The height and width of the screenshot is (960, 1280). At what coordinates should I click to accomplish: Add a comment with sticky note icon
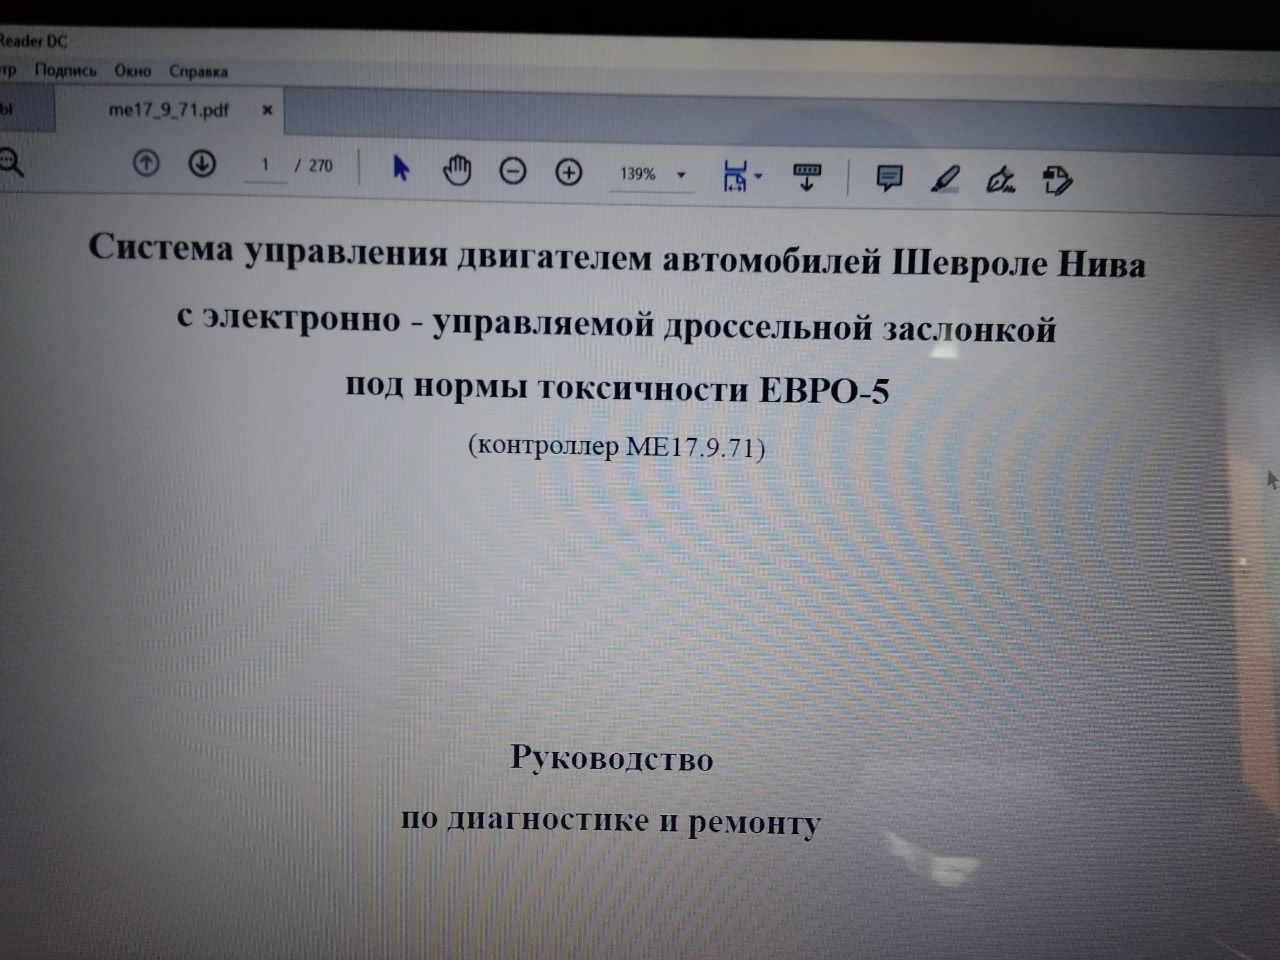(x=888, y=179)
